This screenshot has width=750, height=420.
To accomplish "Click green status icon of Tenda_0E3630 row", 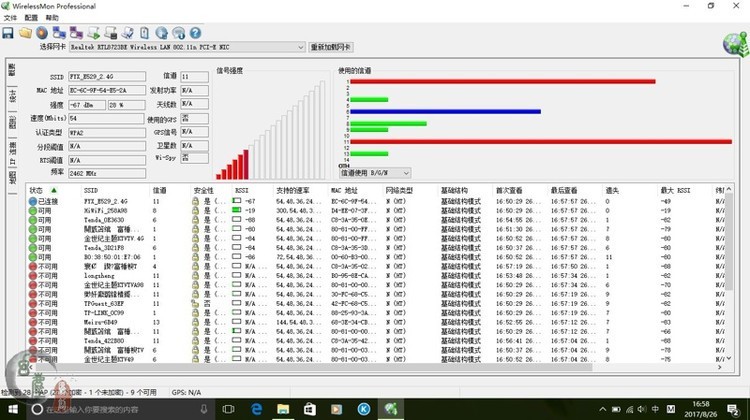I will point(33,220).
